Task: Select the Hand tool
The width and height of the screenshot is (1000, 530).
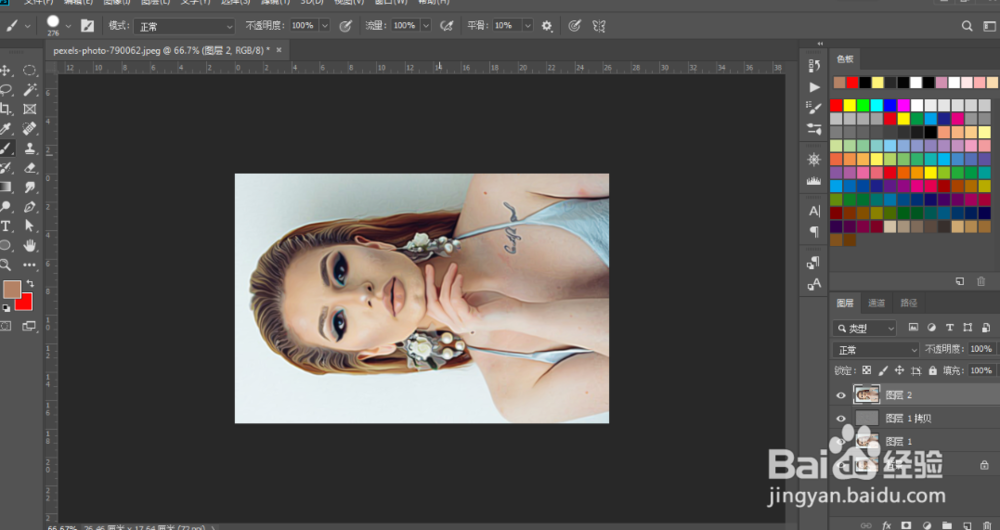Action: 29,246
